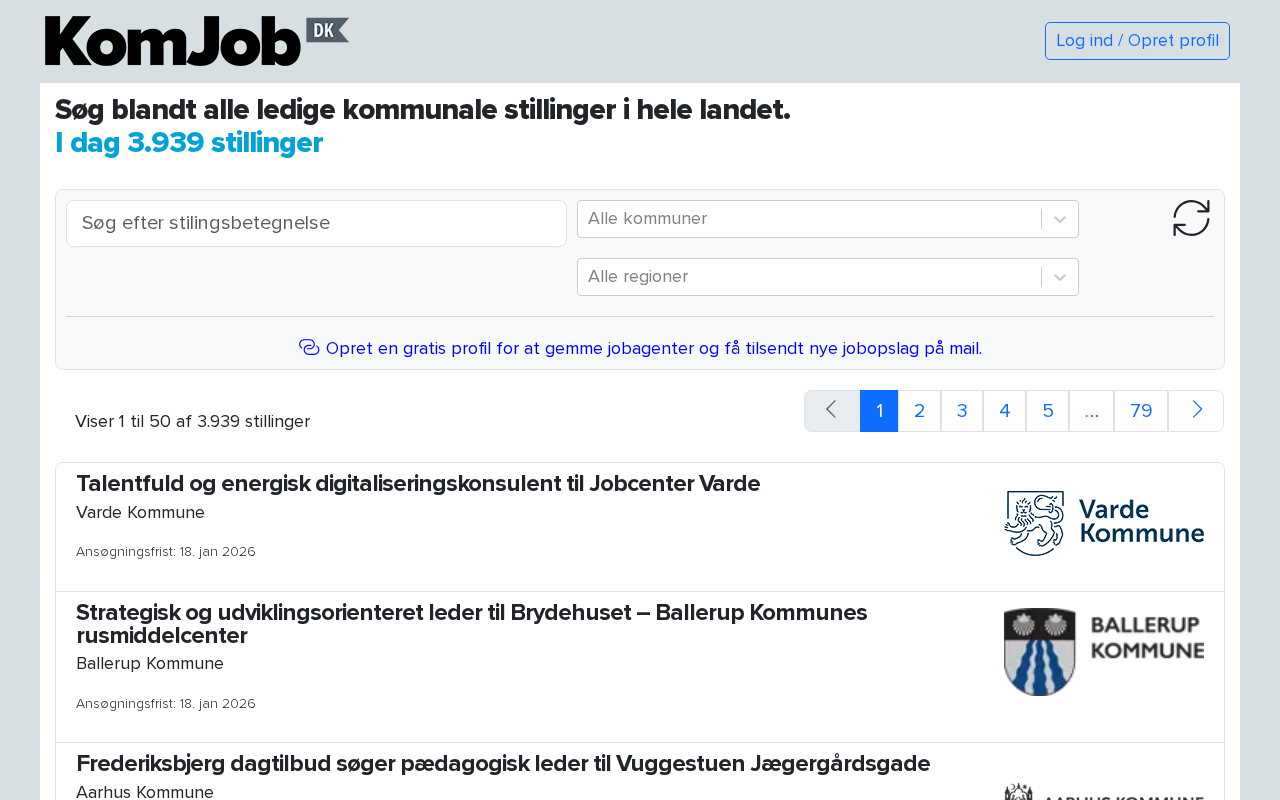Select results page 3
Image resolution: width=1280 pixels, height=800 pixels.
pyautogui.click(x=962, y=411)
